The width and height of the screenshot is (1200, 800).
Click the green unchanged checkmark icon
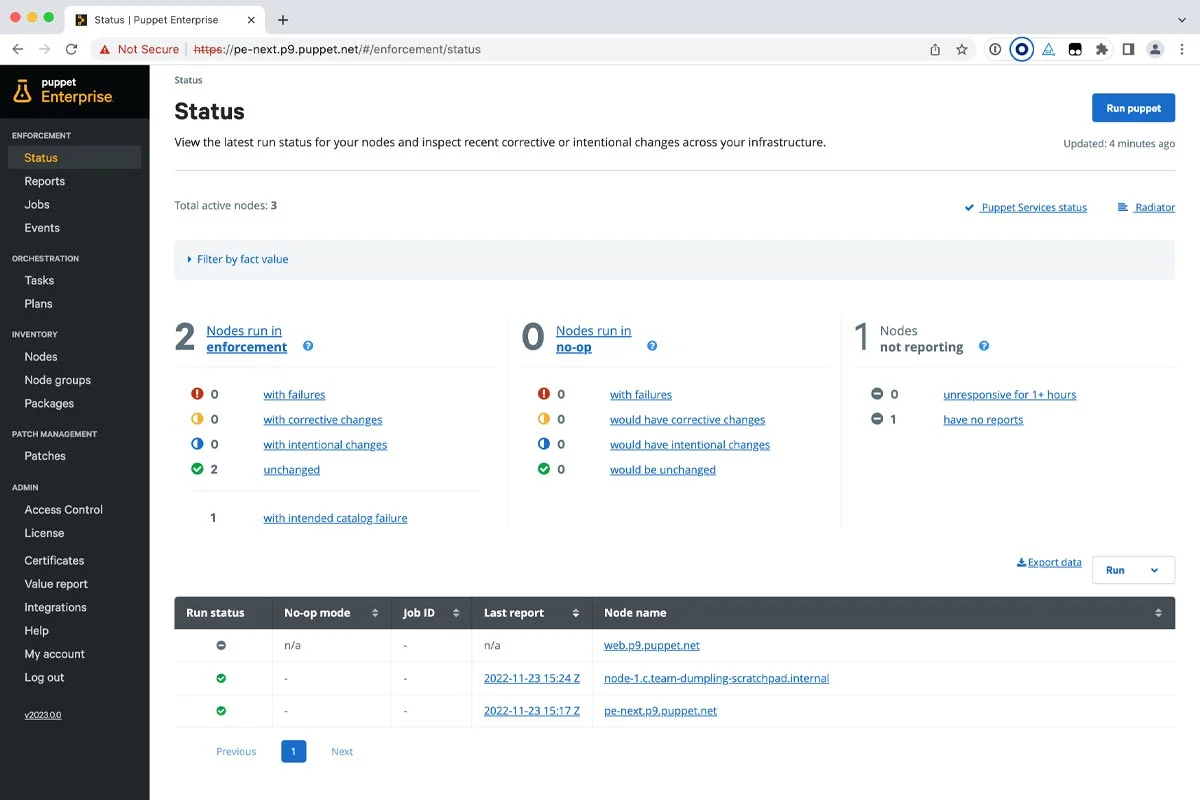tap(195, 469)
